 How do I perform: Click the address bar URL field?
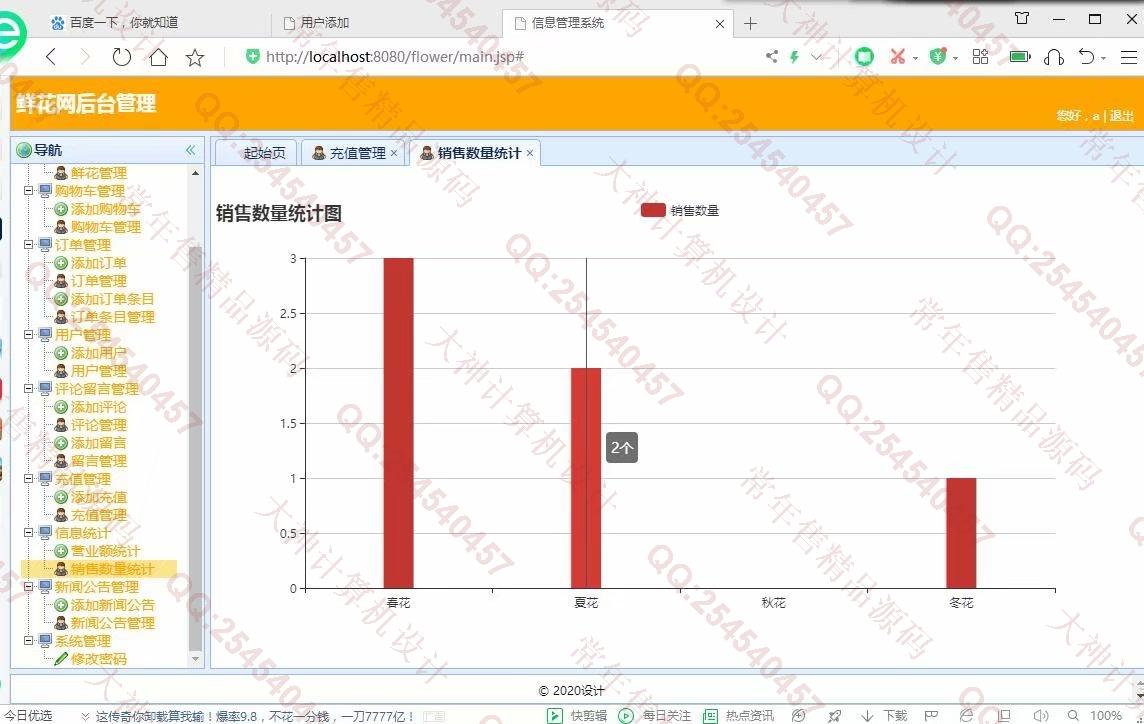pos(394,56)
